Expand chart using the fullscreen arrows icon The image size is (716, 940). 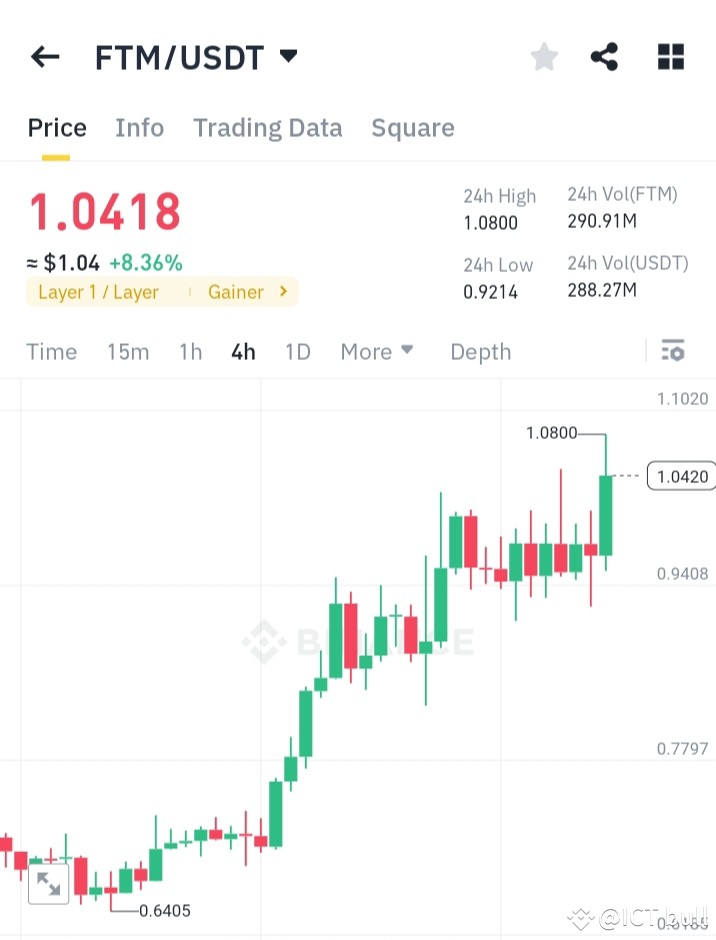[x=47, y=884]
